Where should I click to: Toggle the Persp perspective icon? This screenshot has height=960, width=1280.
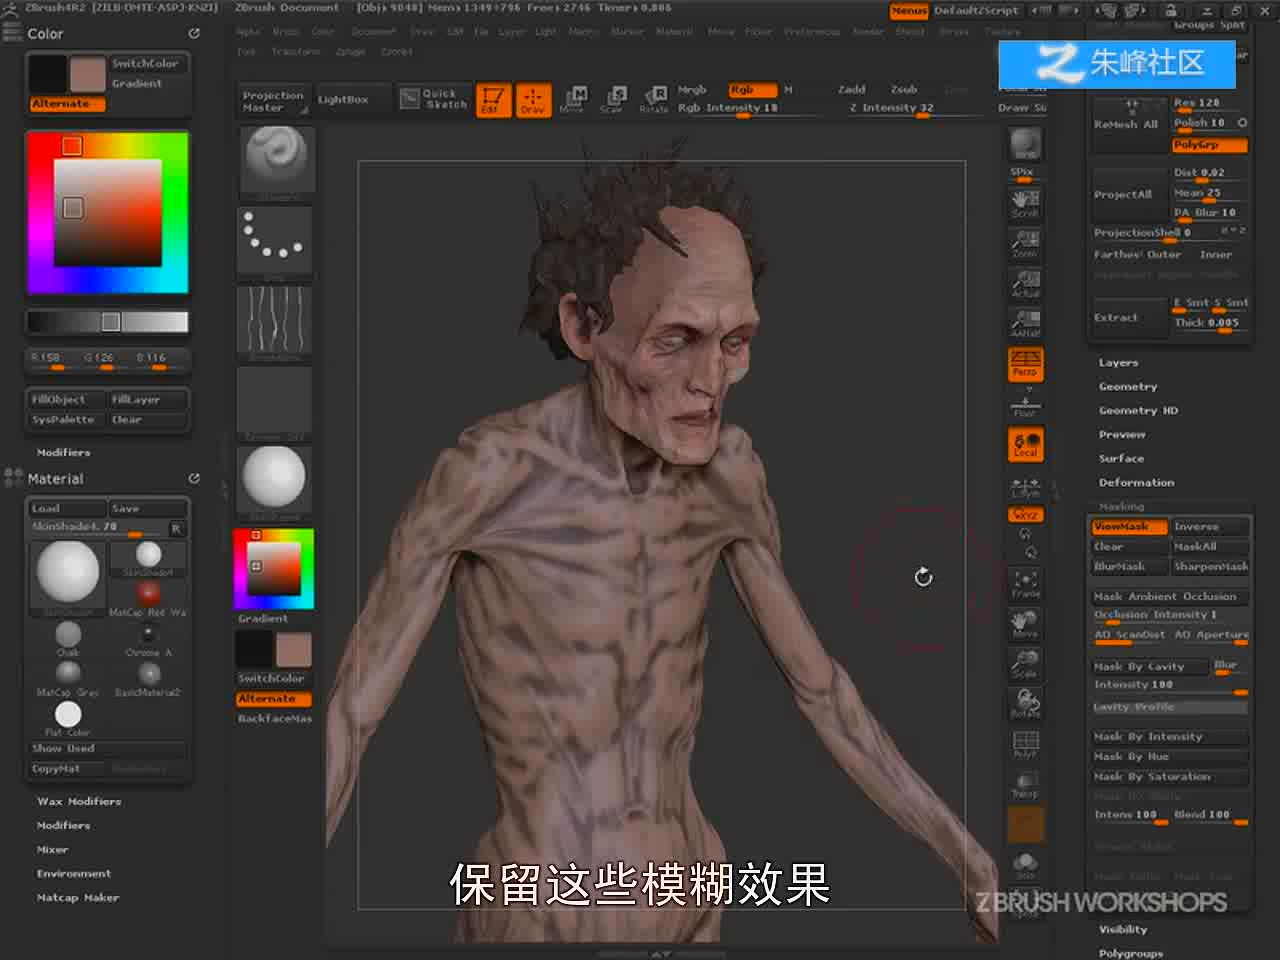coord(1025,363)
